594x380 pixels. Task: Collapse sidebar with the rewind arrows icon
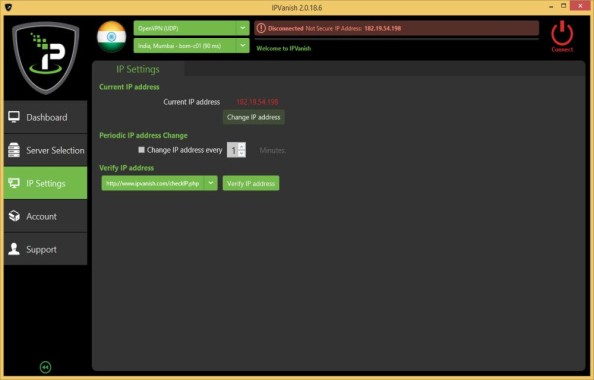[x=45, y=367]
